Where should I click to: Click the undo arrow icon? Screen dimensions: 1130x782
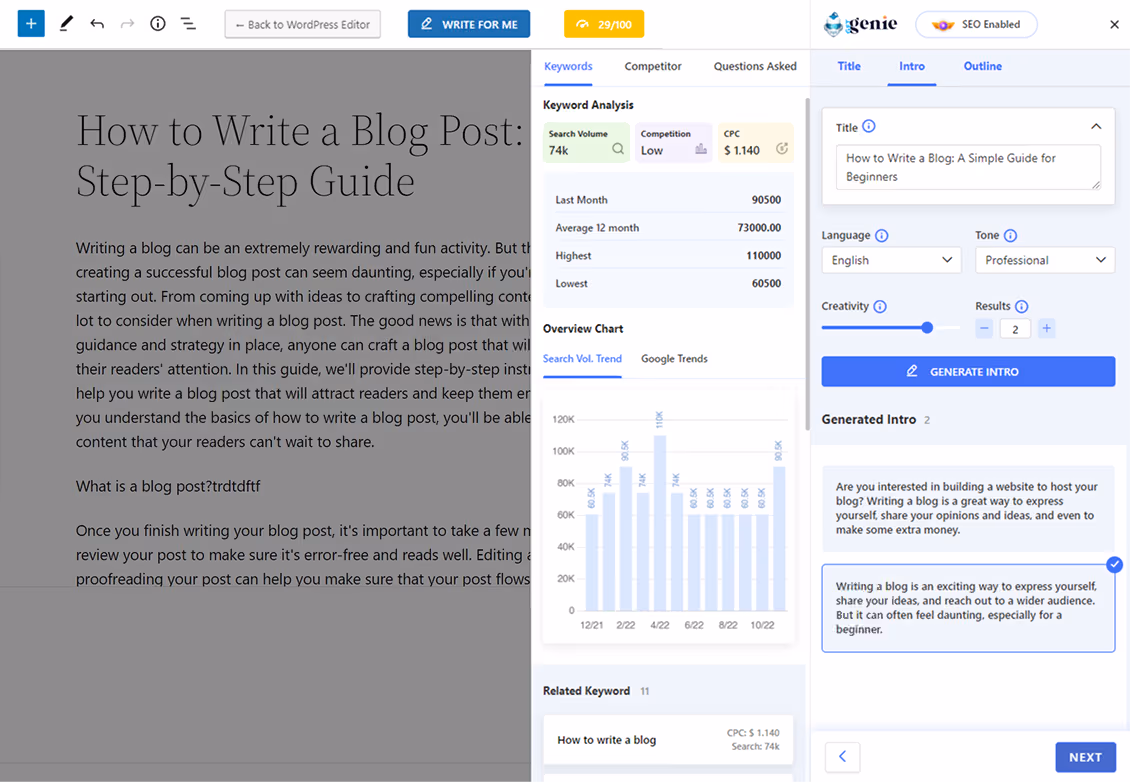tap(97, 24)
